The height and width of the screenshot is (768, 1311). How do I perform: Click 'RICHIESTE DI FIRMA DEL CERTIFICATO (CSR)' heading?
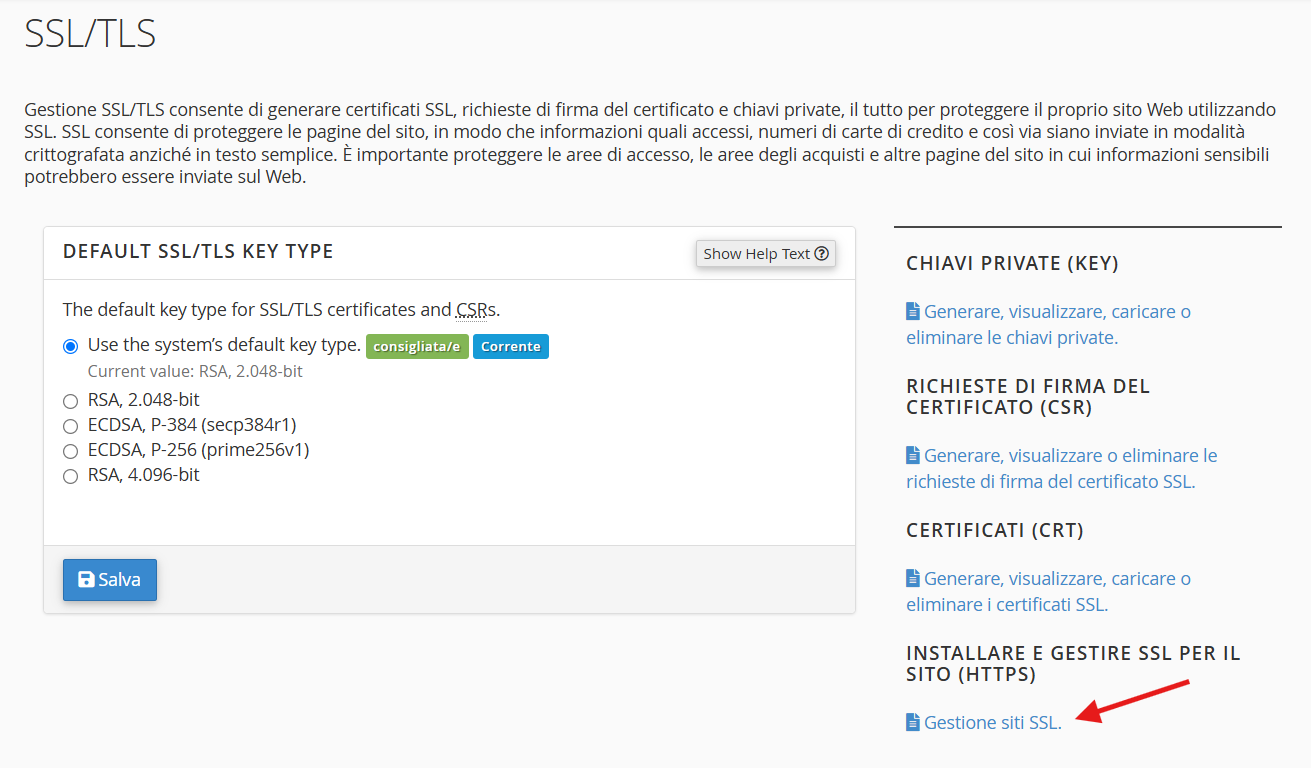click(x=1028, y=397)
